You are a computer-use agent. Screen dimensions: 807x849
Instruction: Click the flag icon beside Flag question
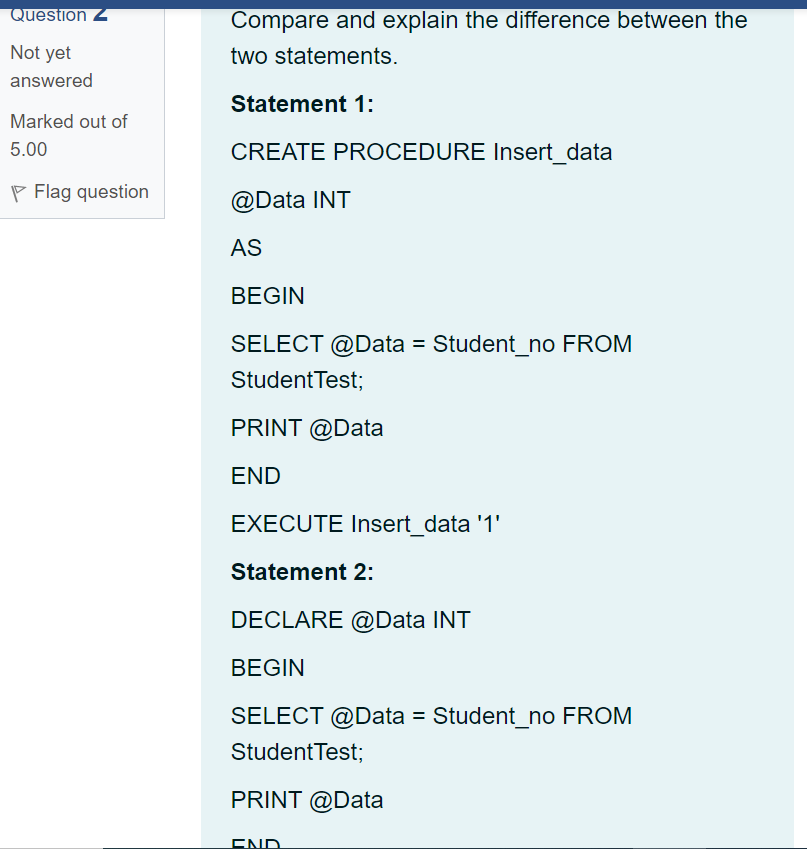coord(18,191)
